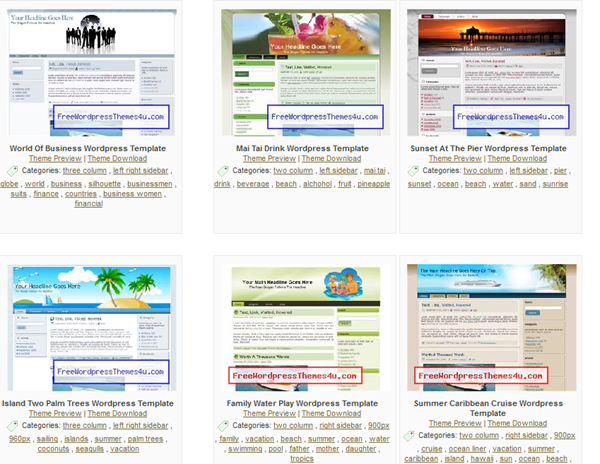Select the 'sand' category tag
This screenshot has width=600, height=464.
pos(528,184)
